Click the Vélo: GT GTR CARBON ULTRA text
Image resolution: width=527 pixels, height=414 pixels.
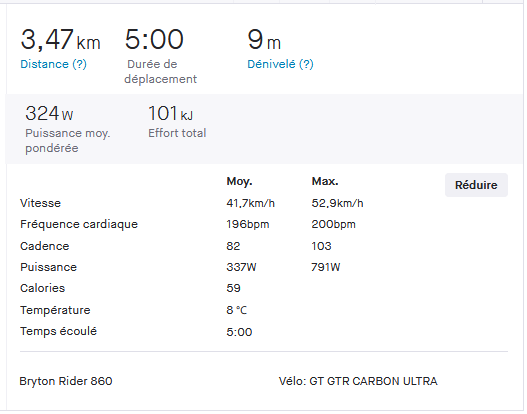point(360,382)
